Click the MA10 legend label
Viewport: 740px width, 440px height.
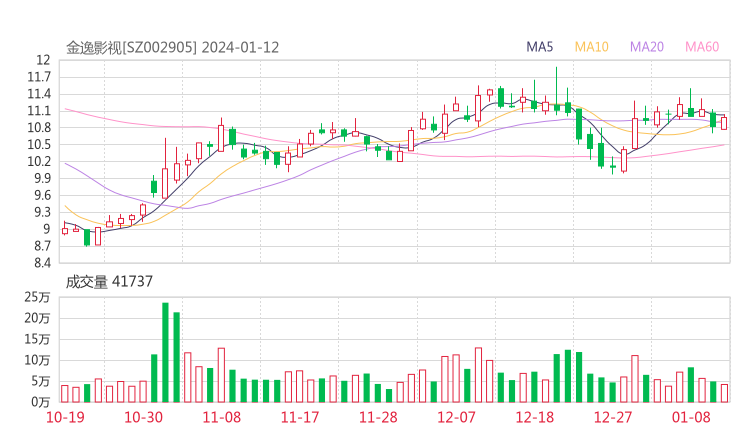click(591, 47)
